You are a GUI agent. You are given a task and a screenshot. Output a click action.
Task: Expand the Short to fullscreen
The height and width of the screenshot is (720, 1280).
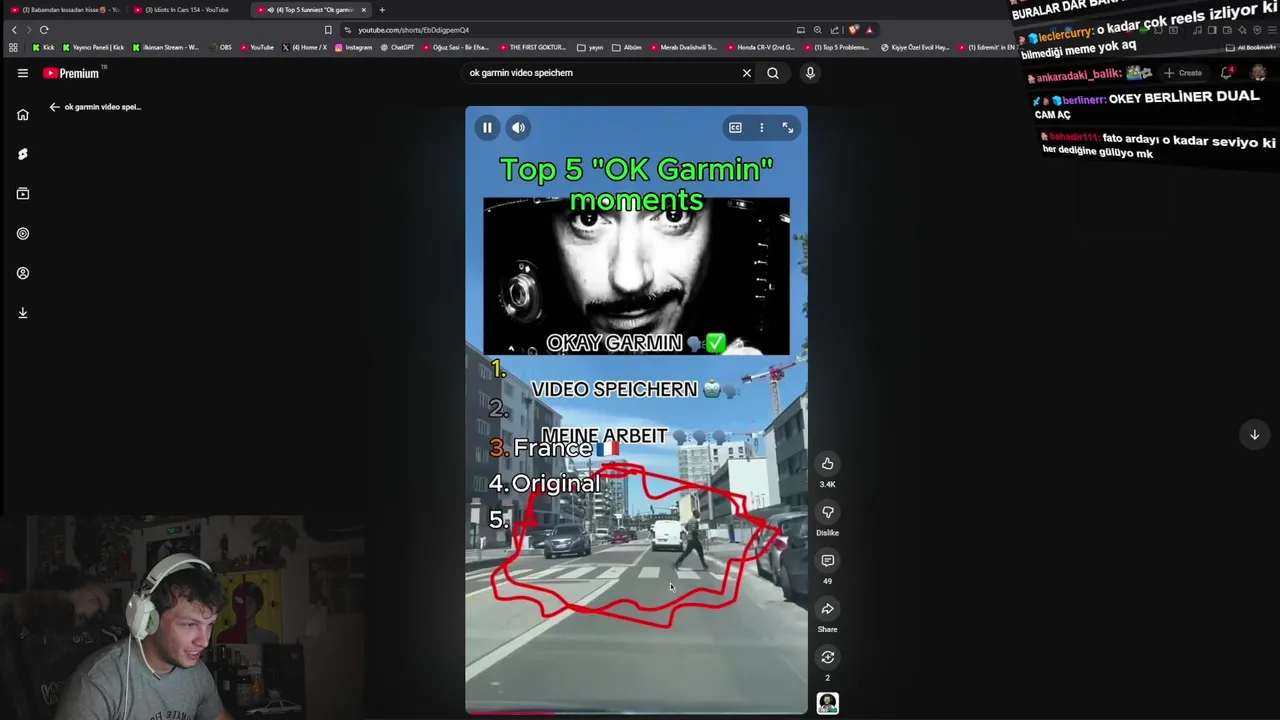click(787, 128)
